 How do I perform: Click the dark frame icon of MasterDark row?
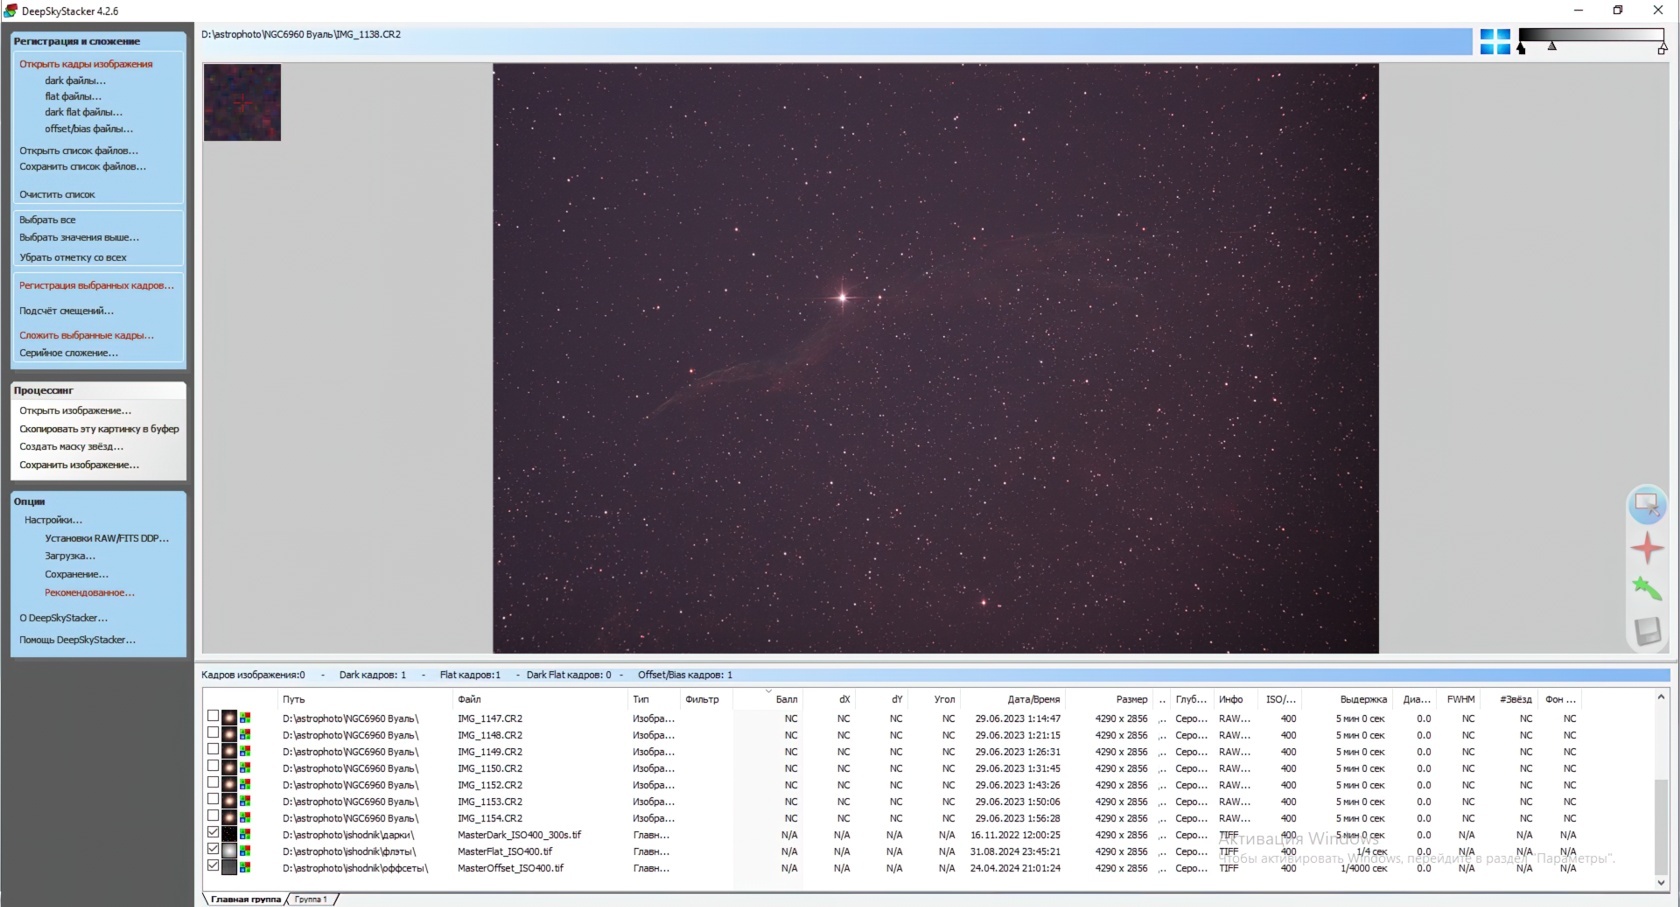click(229, 835)
